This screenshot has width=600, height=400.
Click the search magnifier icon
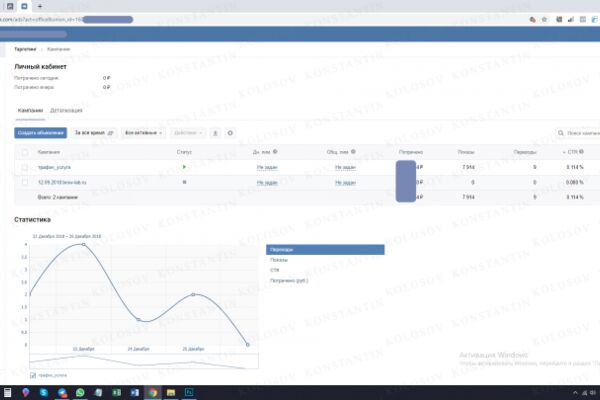tap(561, 133)
